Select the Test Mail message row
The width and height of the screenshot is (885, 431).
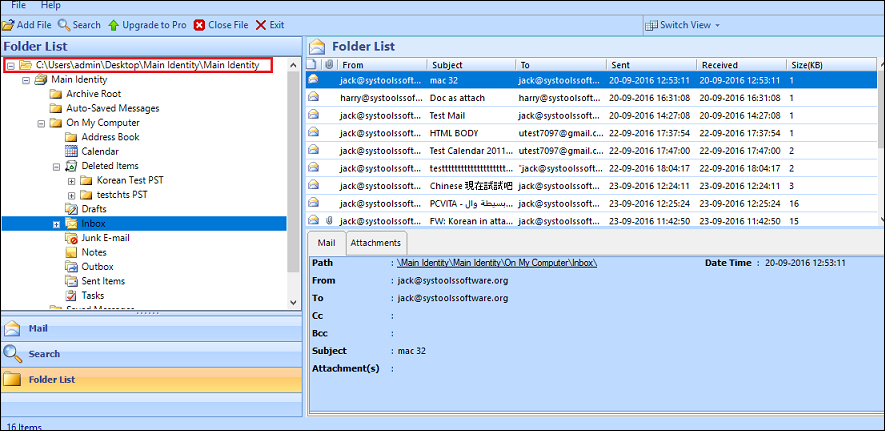592,116
